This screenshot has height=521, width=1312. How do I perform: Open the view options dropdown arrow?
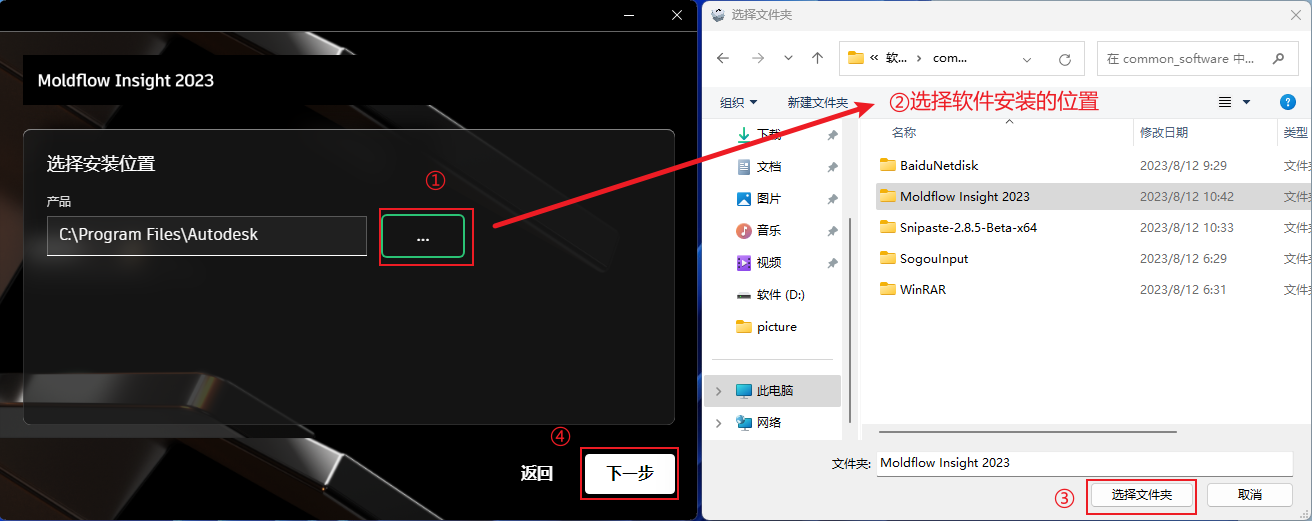tap(1246, 102)
